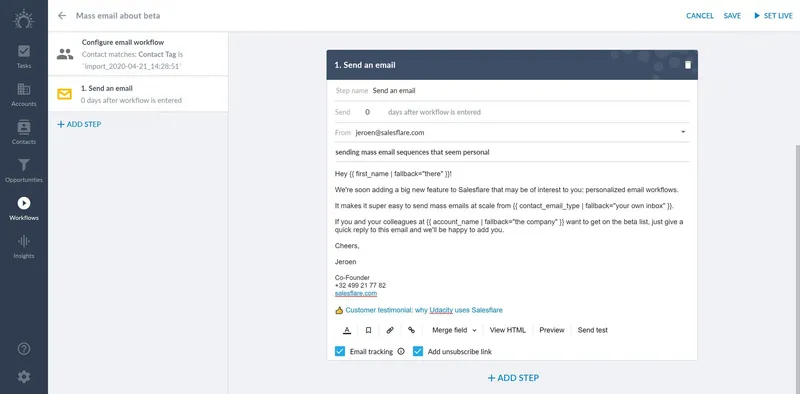Open the help question-mark icon

[x=23, y=349]
